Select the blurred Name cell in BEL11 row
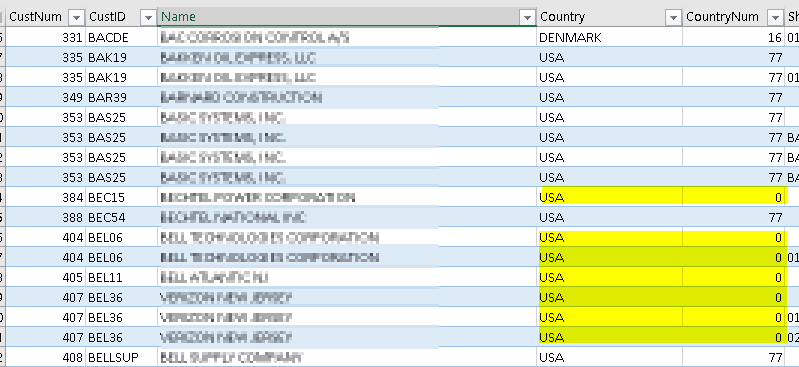The height and width of the screenshot is (367, 799). pyautogui.click(x=347, y=277)
